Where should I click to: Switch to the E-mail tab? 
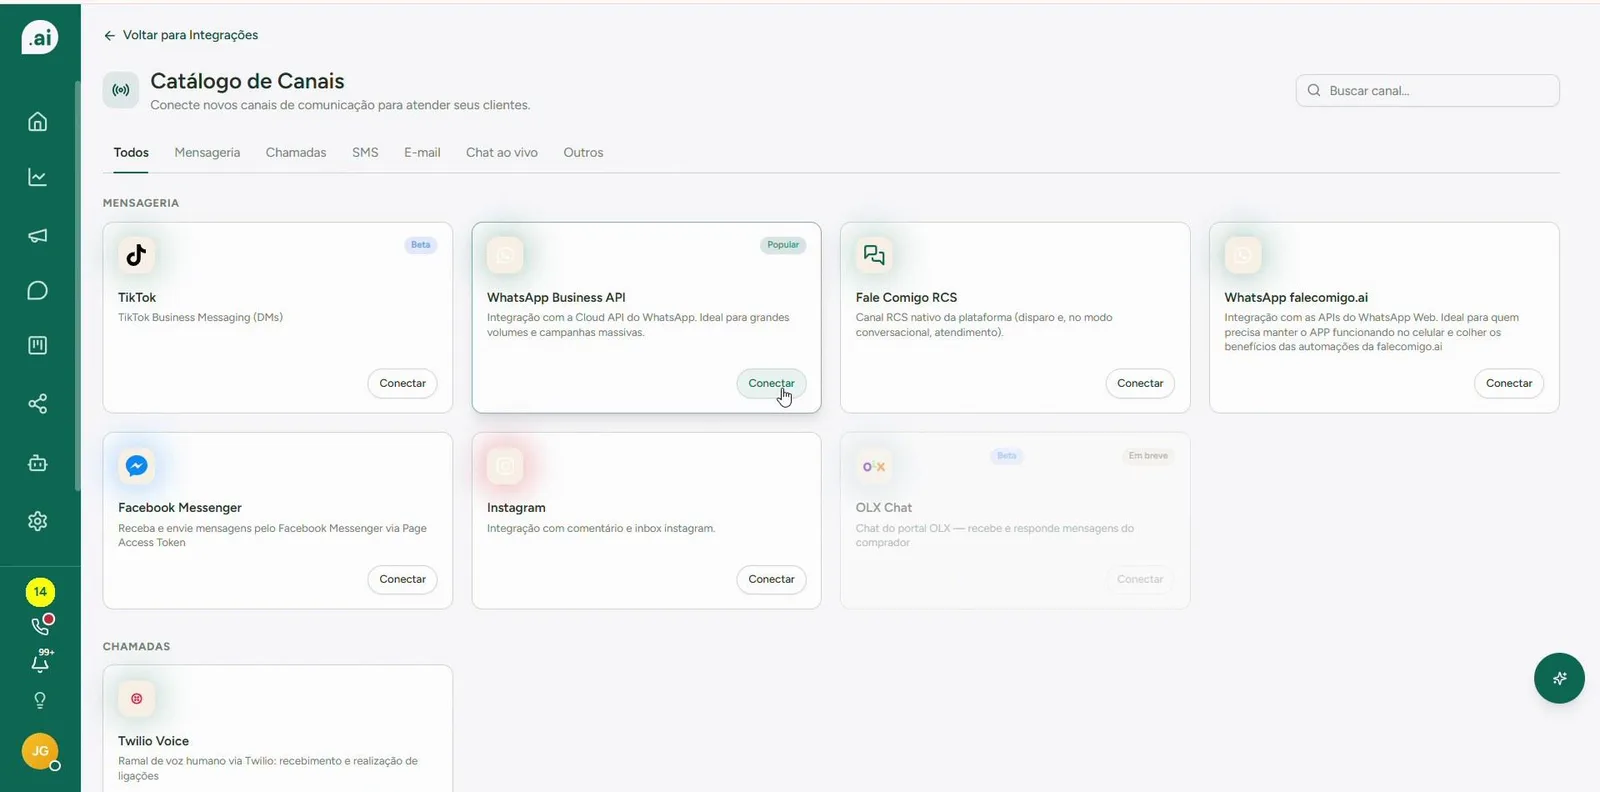coord(422,153)
